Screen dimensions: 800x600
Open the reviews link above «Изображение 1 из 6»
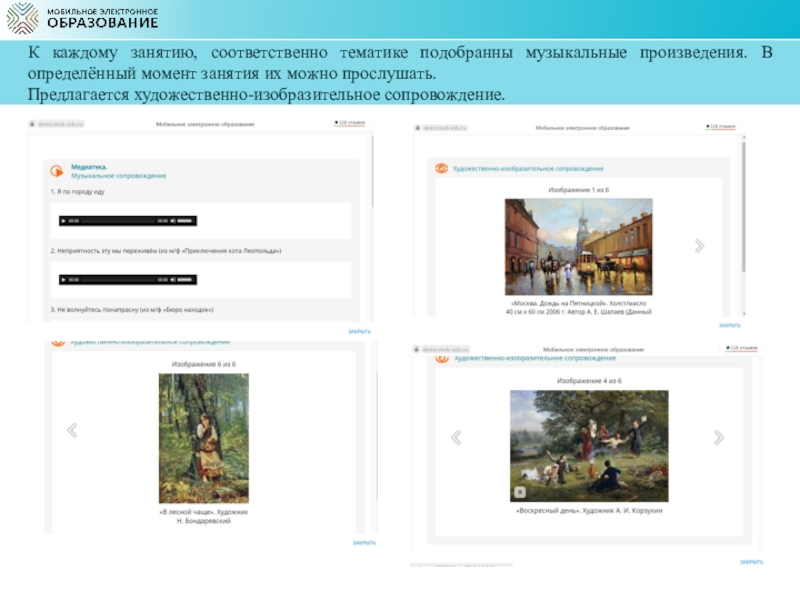720,126
